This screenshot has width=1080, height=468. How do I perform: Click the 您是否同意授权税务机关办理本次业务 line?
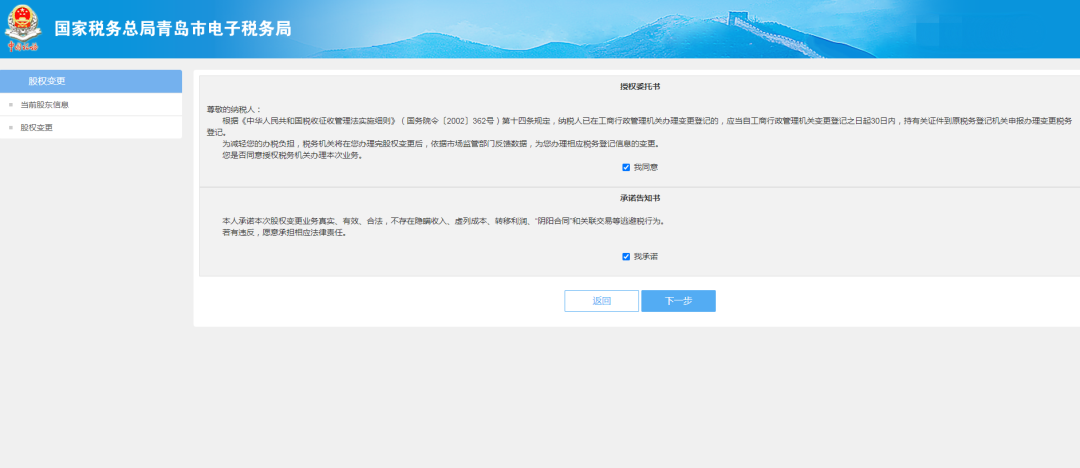292,156
